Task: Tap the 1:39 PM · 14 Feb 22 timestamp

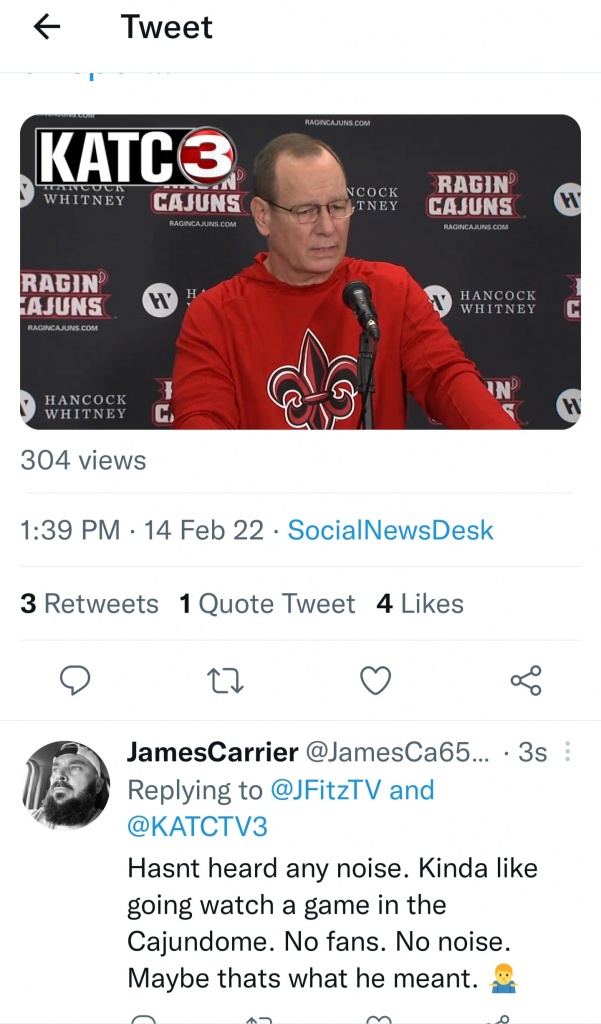Action: [142, 529]
